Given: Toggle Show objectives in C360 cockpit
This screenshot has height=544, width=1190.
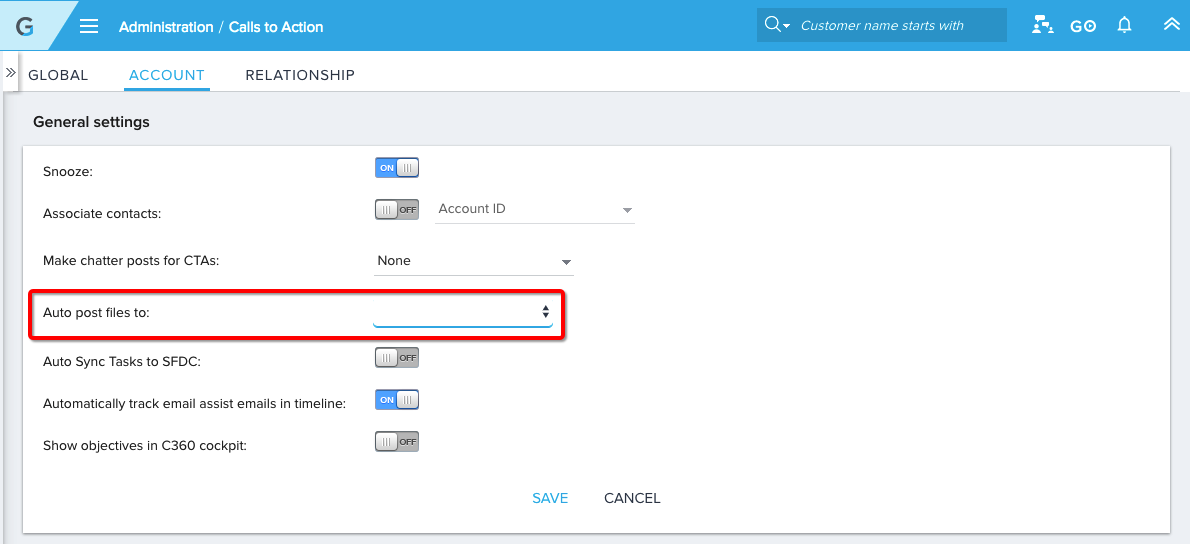Looking at the screenshot, I should 397,442.
